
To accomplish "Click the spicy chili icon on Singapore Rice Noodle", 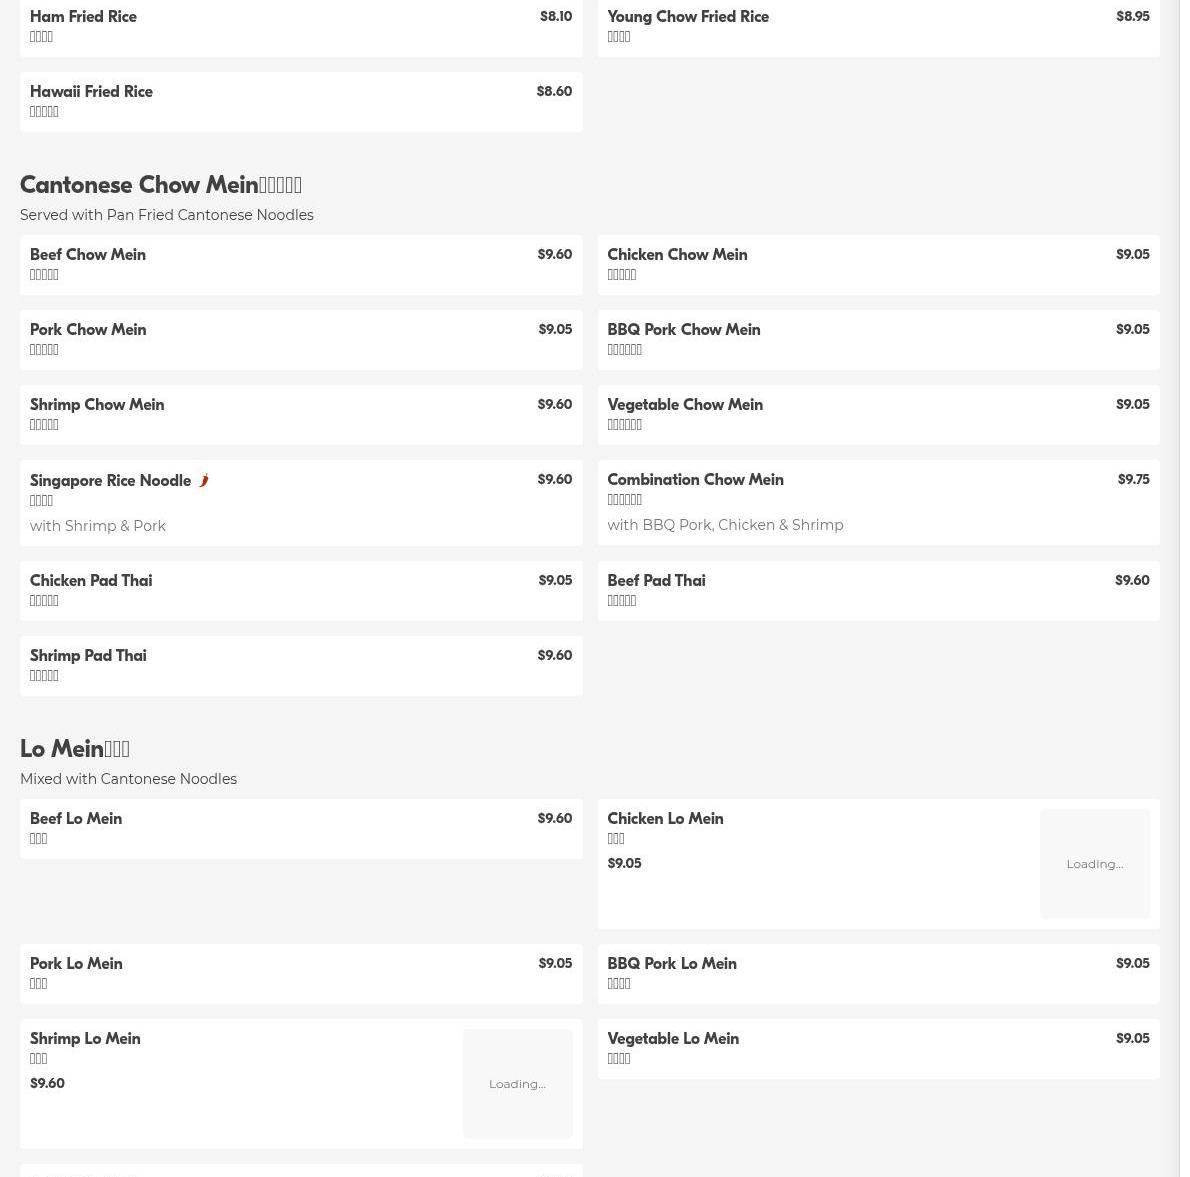I will point(203,480).
